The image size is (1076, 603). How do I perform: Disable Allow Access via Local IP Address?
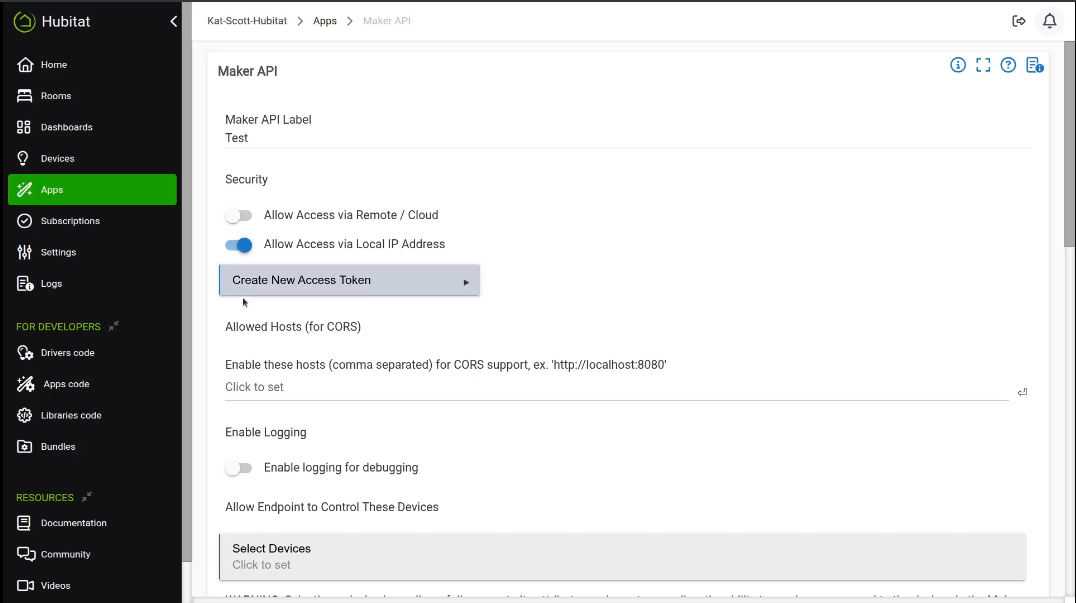(238, 245)
